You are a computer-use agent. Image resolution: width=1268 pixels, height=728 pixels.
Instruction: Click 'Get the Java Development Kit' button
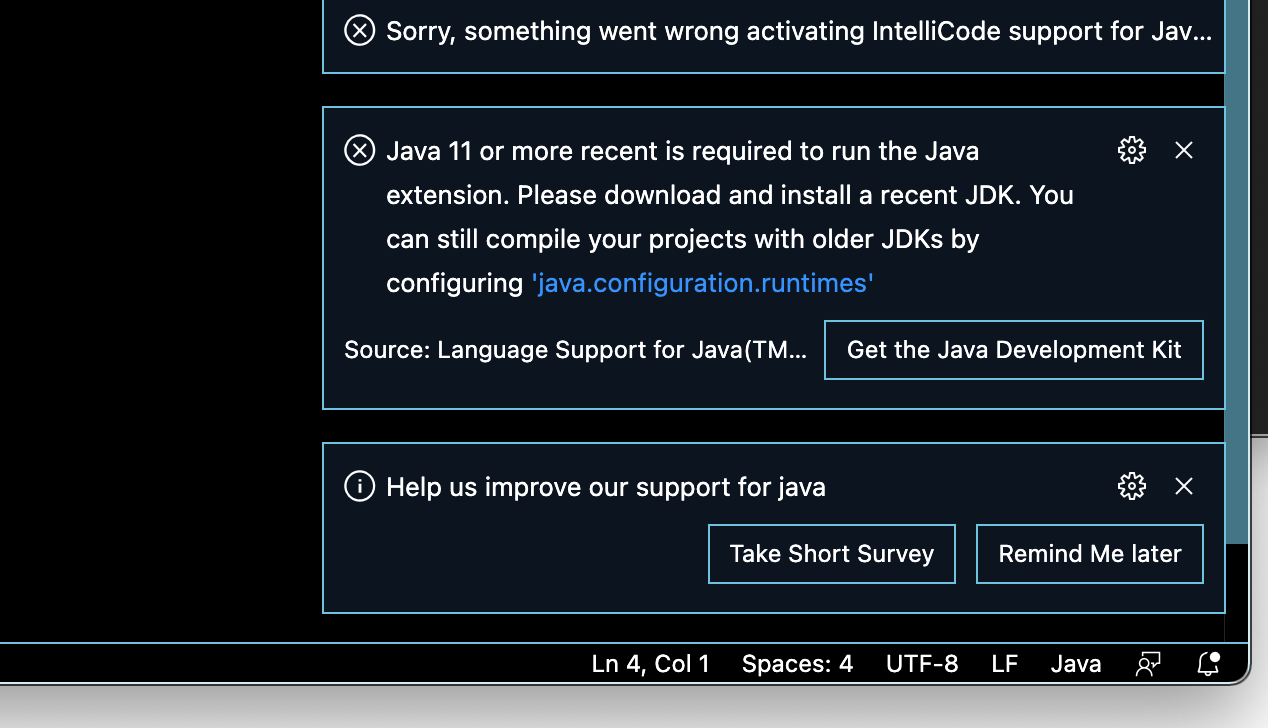click(1013, 350)
